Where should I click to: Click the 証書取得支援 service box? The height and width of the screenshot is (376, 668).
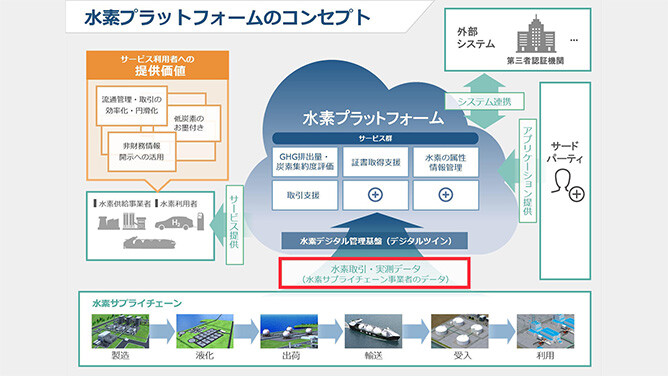tap(375, 162)
